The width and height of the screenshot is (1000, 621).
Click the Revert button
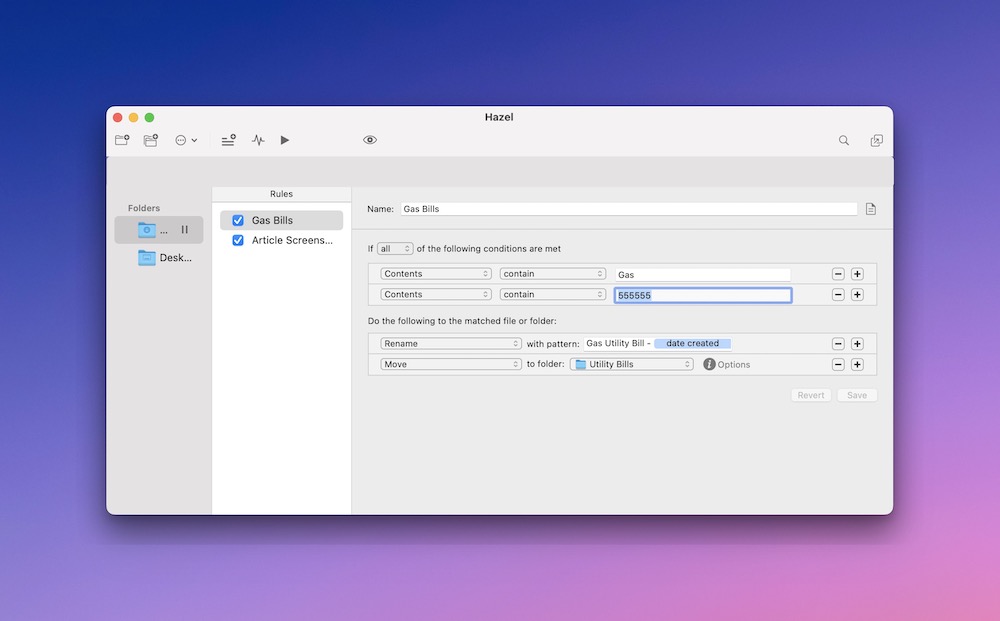[811, 395]
